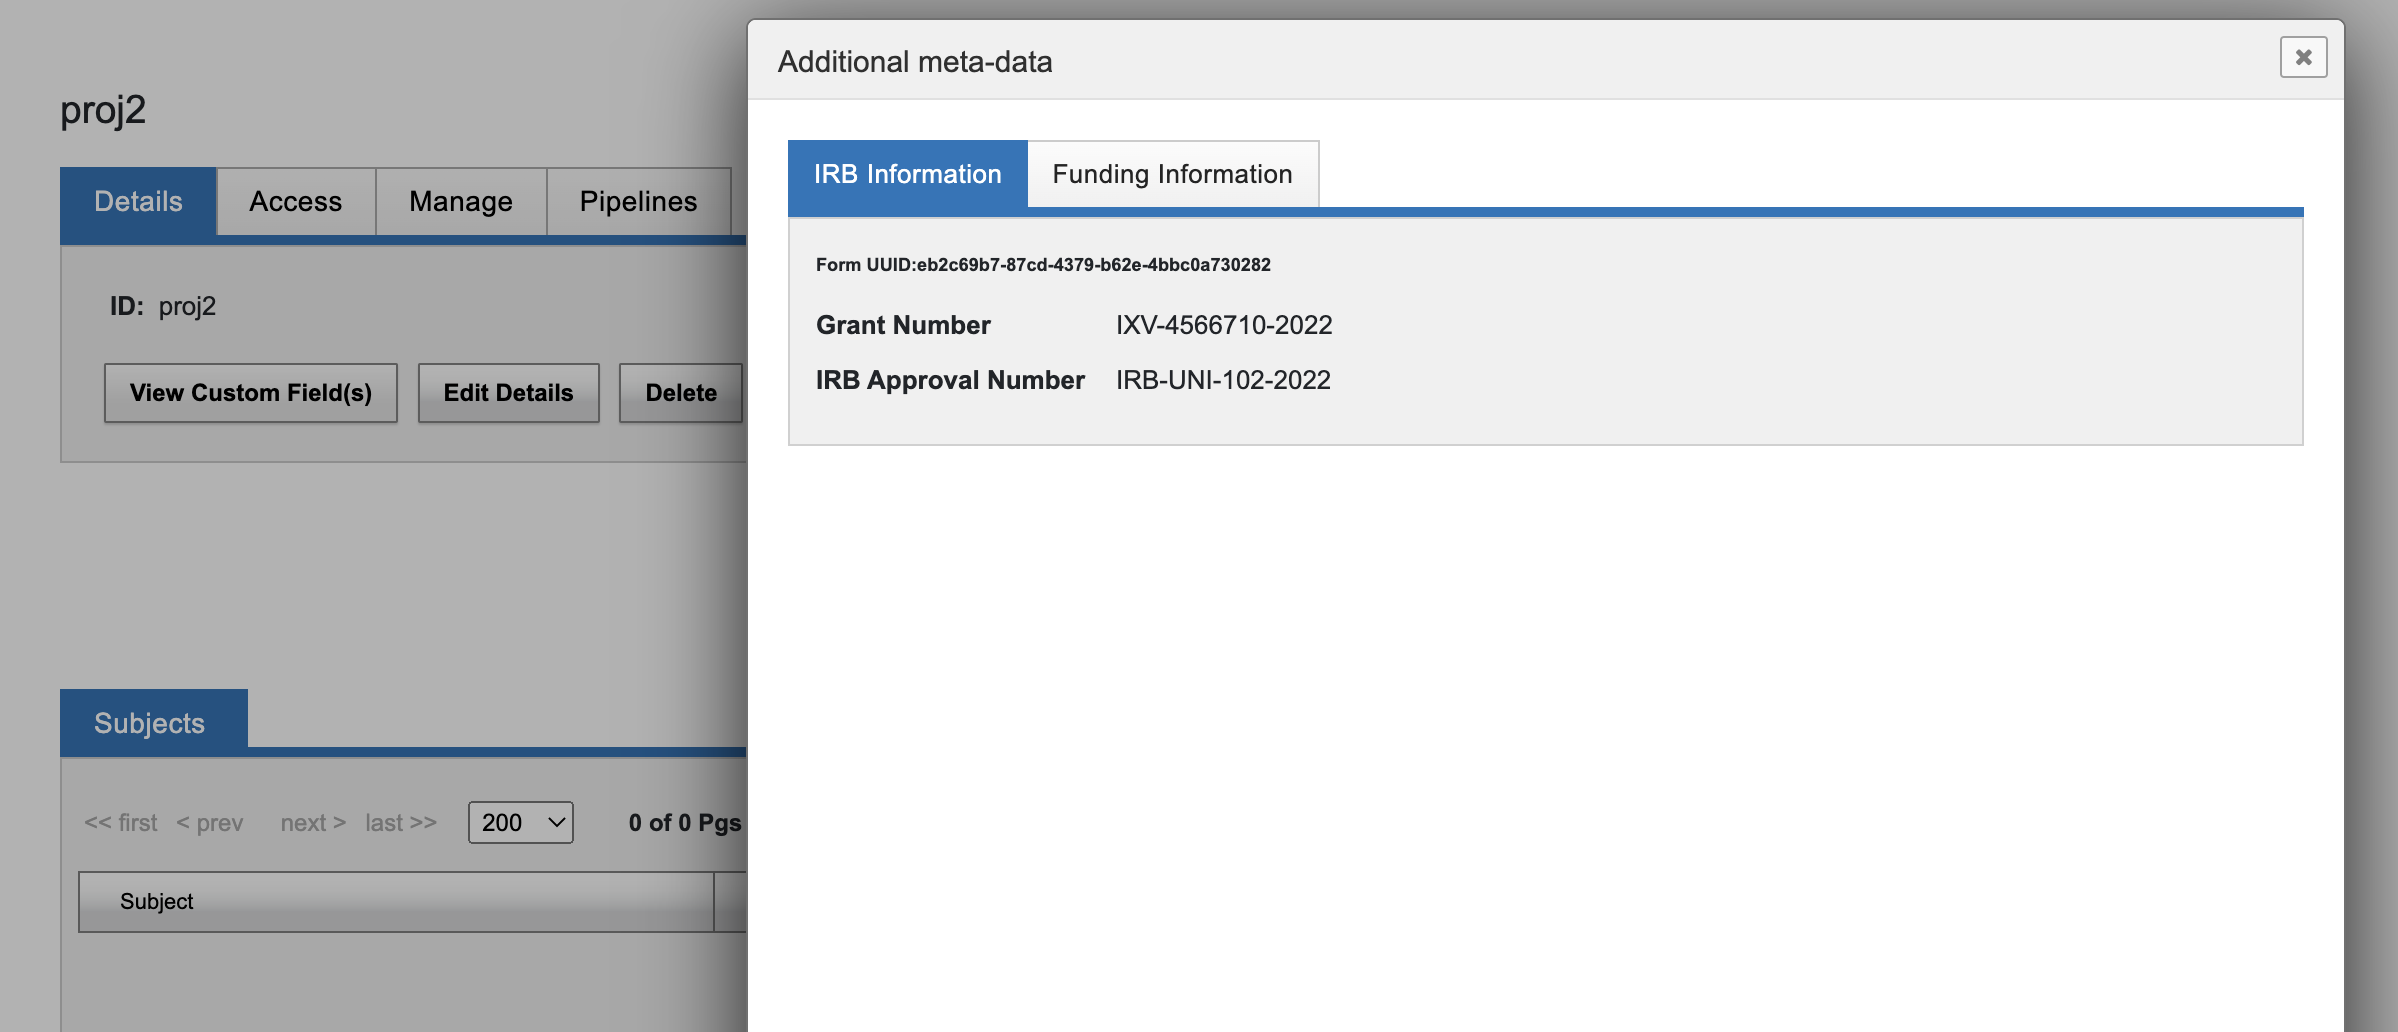Click the View Custom Field(s) button
The height and width of the screenshot is (1032, 2398).
pos(250,393)
